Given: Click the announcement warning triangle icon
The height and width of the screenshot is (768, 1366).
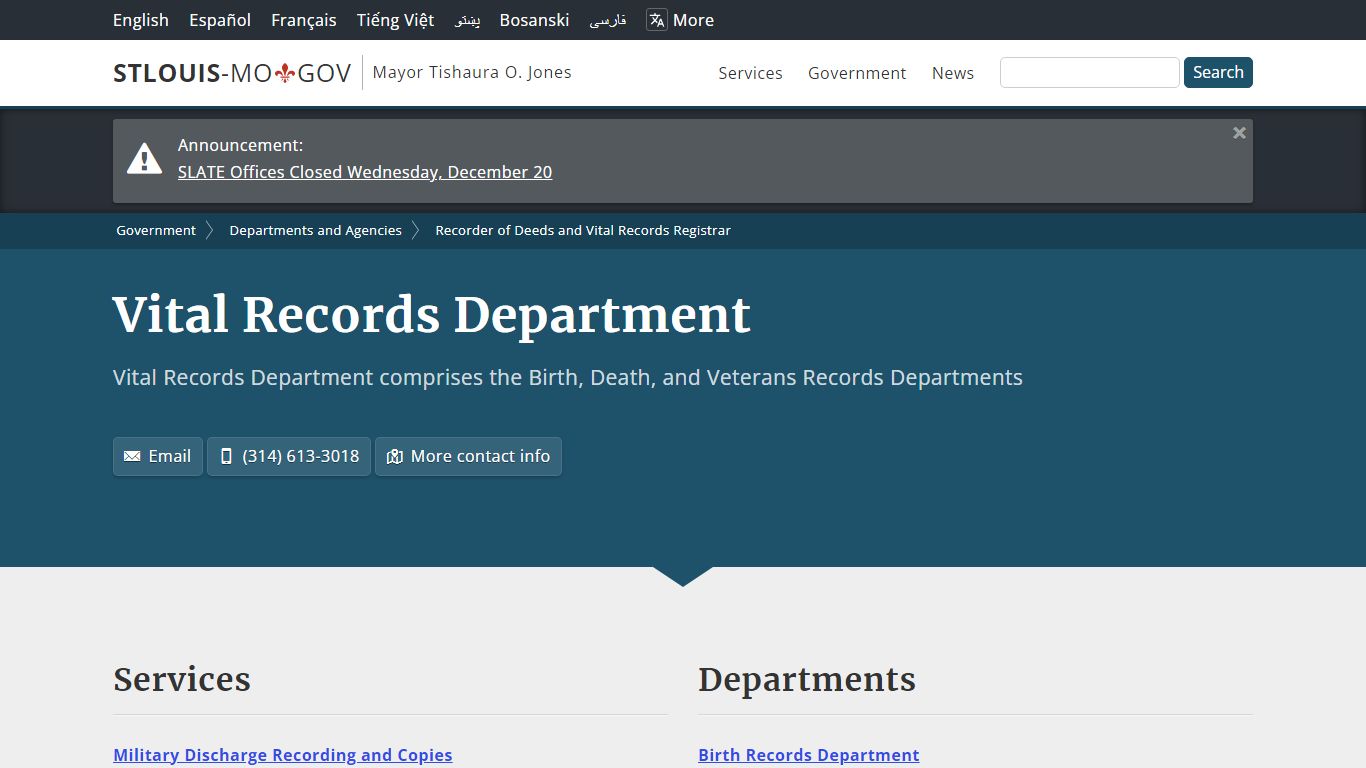Looking at the screenshot, I should [x=144, y=159].
